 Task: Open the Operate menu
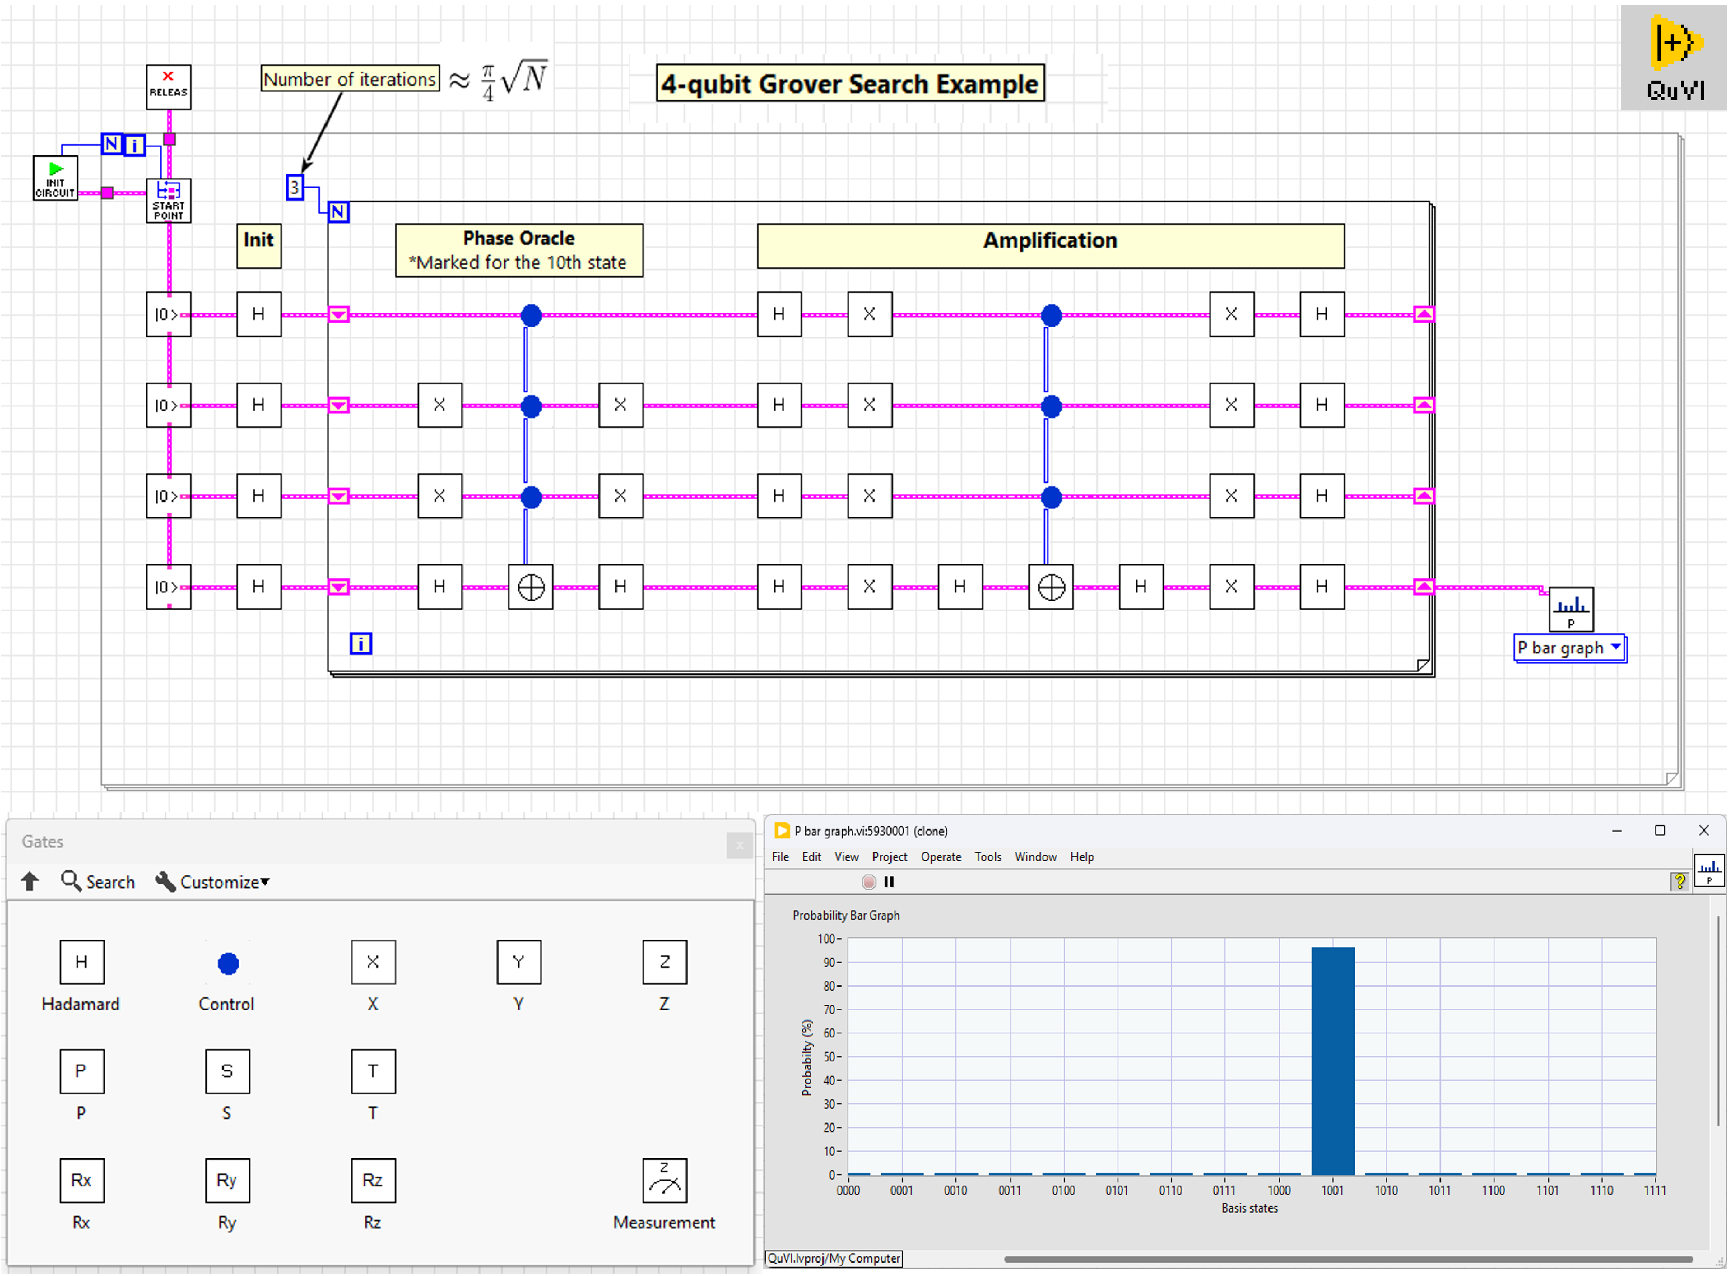click(x=941, y=856)
